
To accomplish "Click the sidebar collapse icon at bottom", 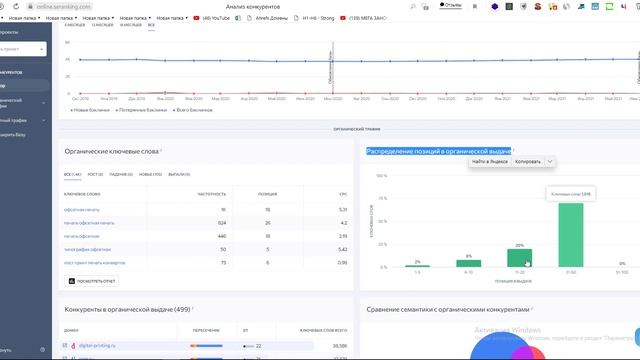I will pos(42,350).
